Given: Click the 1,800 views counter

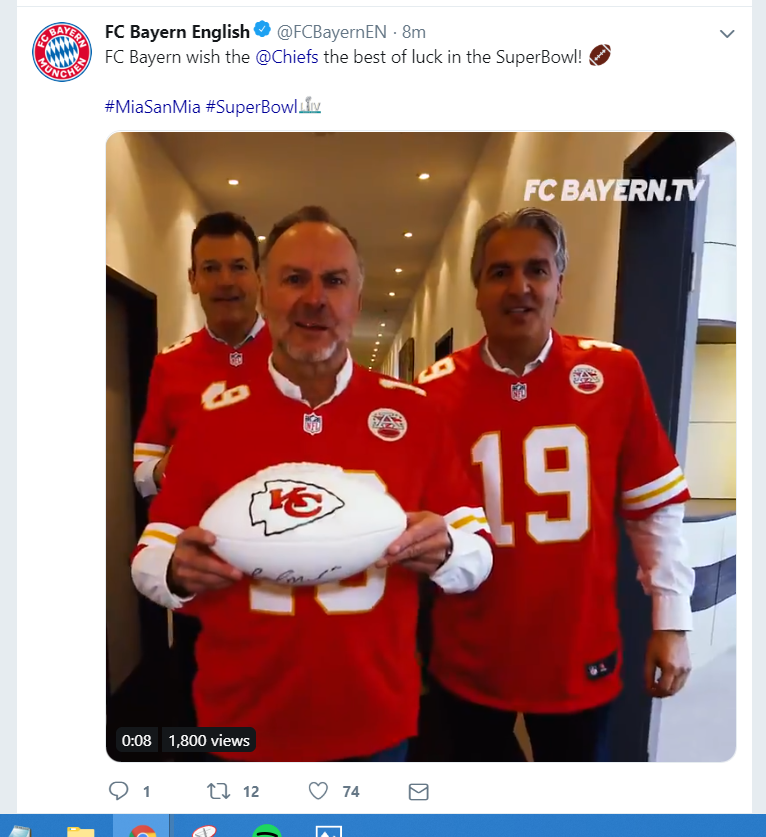Looking at the screenshot, I should [x=209, y=740].
